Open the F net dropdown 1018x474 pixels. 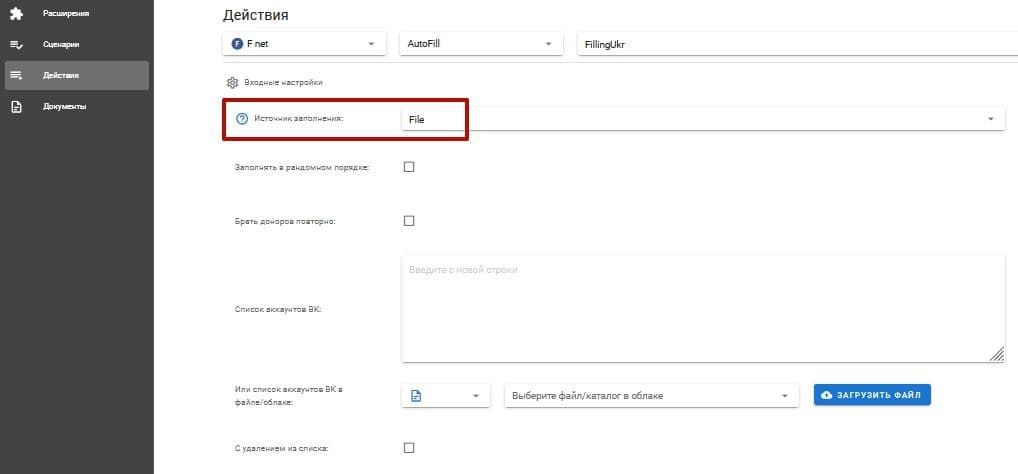point(304,44)
